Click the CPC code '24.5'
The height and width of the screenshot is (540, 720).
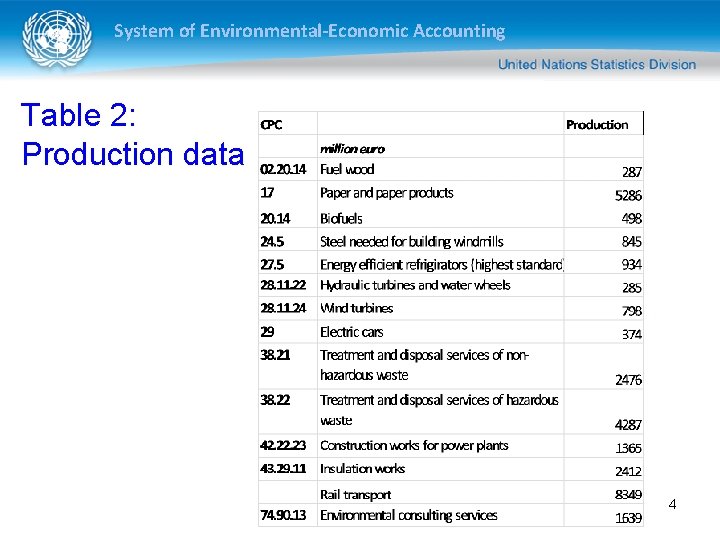click(x=272, y=242)
